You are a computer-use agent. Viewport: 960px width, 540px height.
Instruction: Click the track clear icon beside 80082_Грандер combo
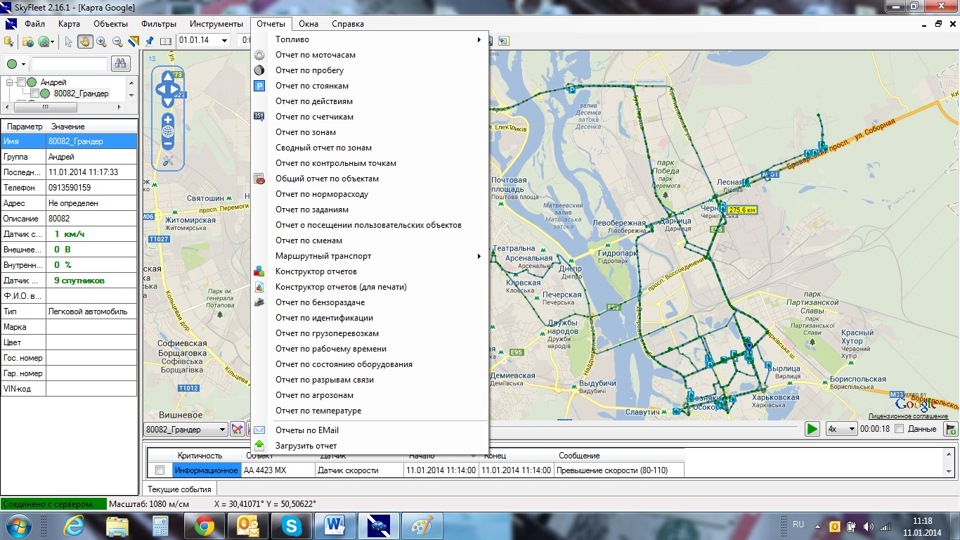pos(237,429)
